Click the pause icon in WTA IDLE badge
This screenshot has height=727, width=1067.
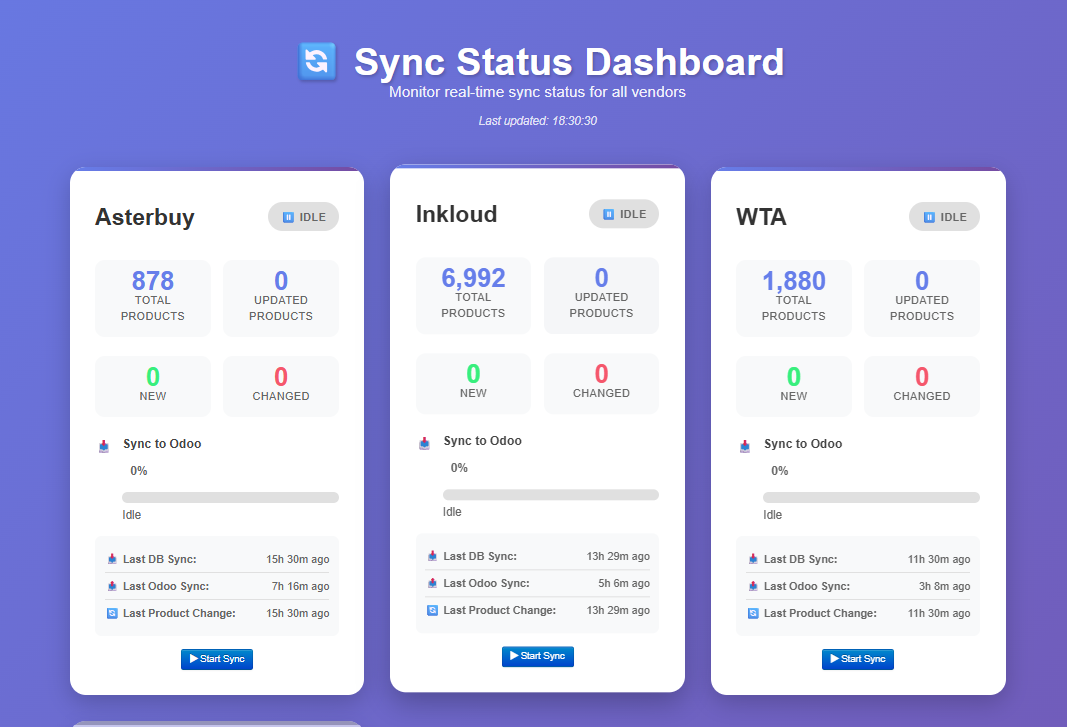click(929, 217)
